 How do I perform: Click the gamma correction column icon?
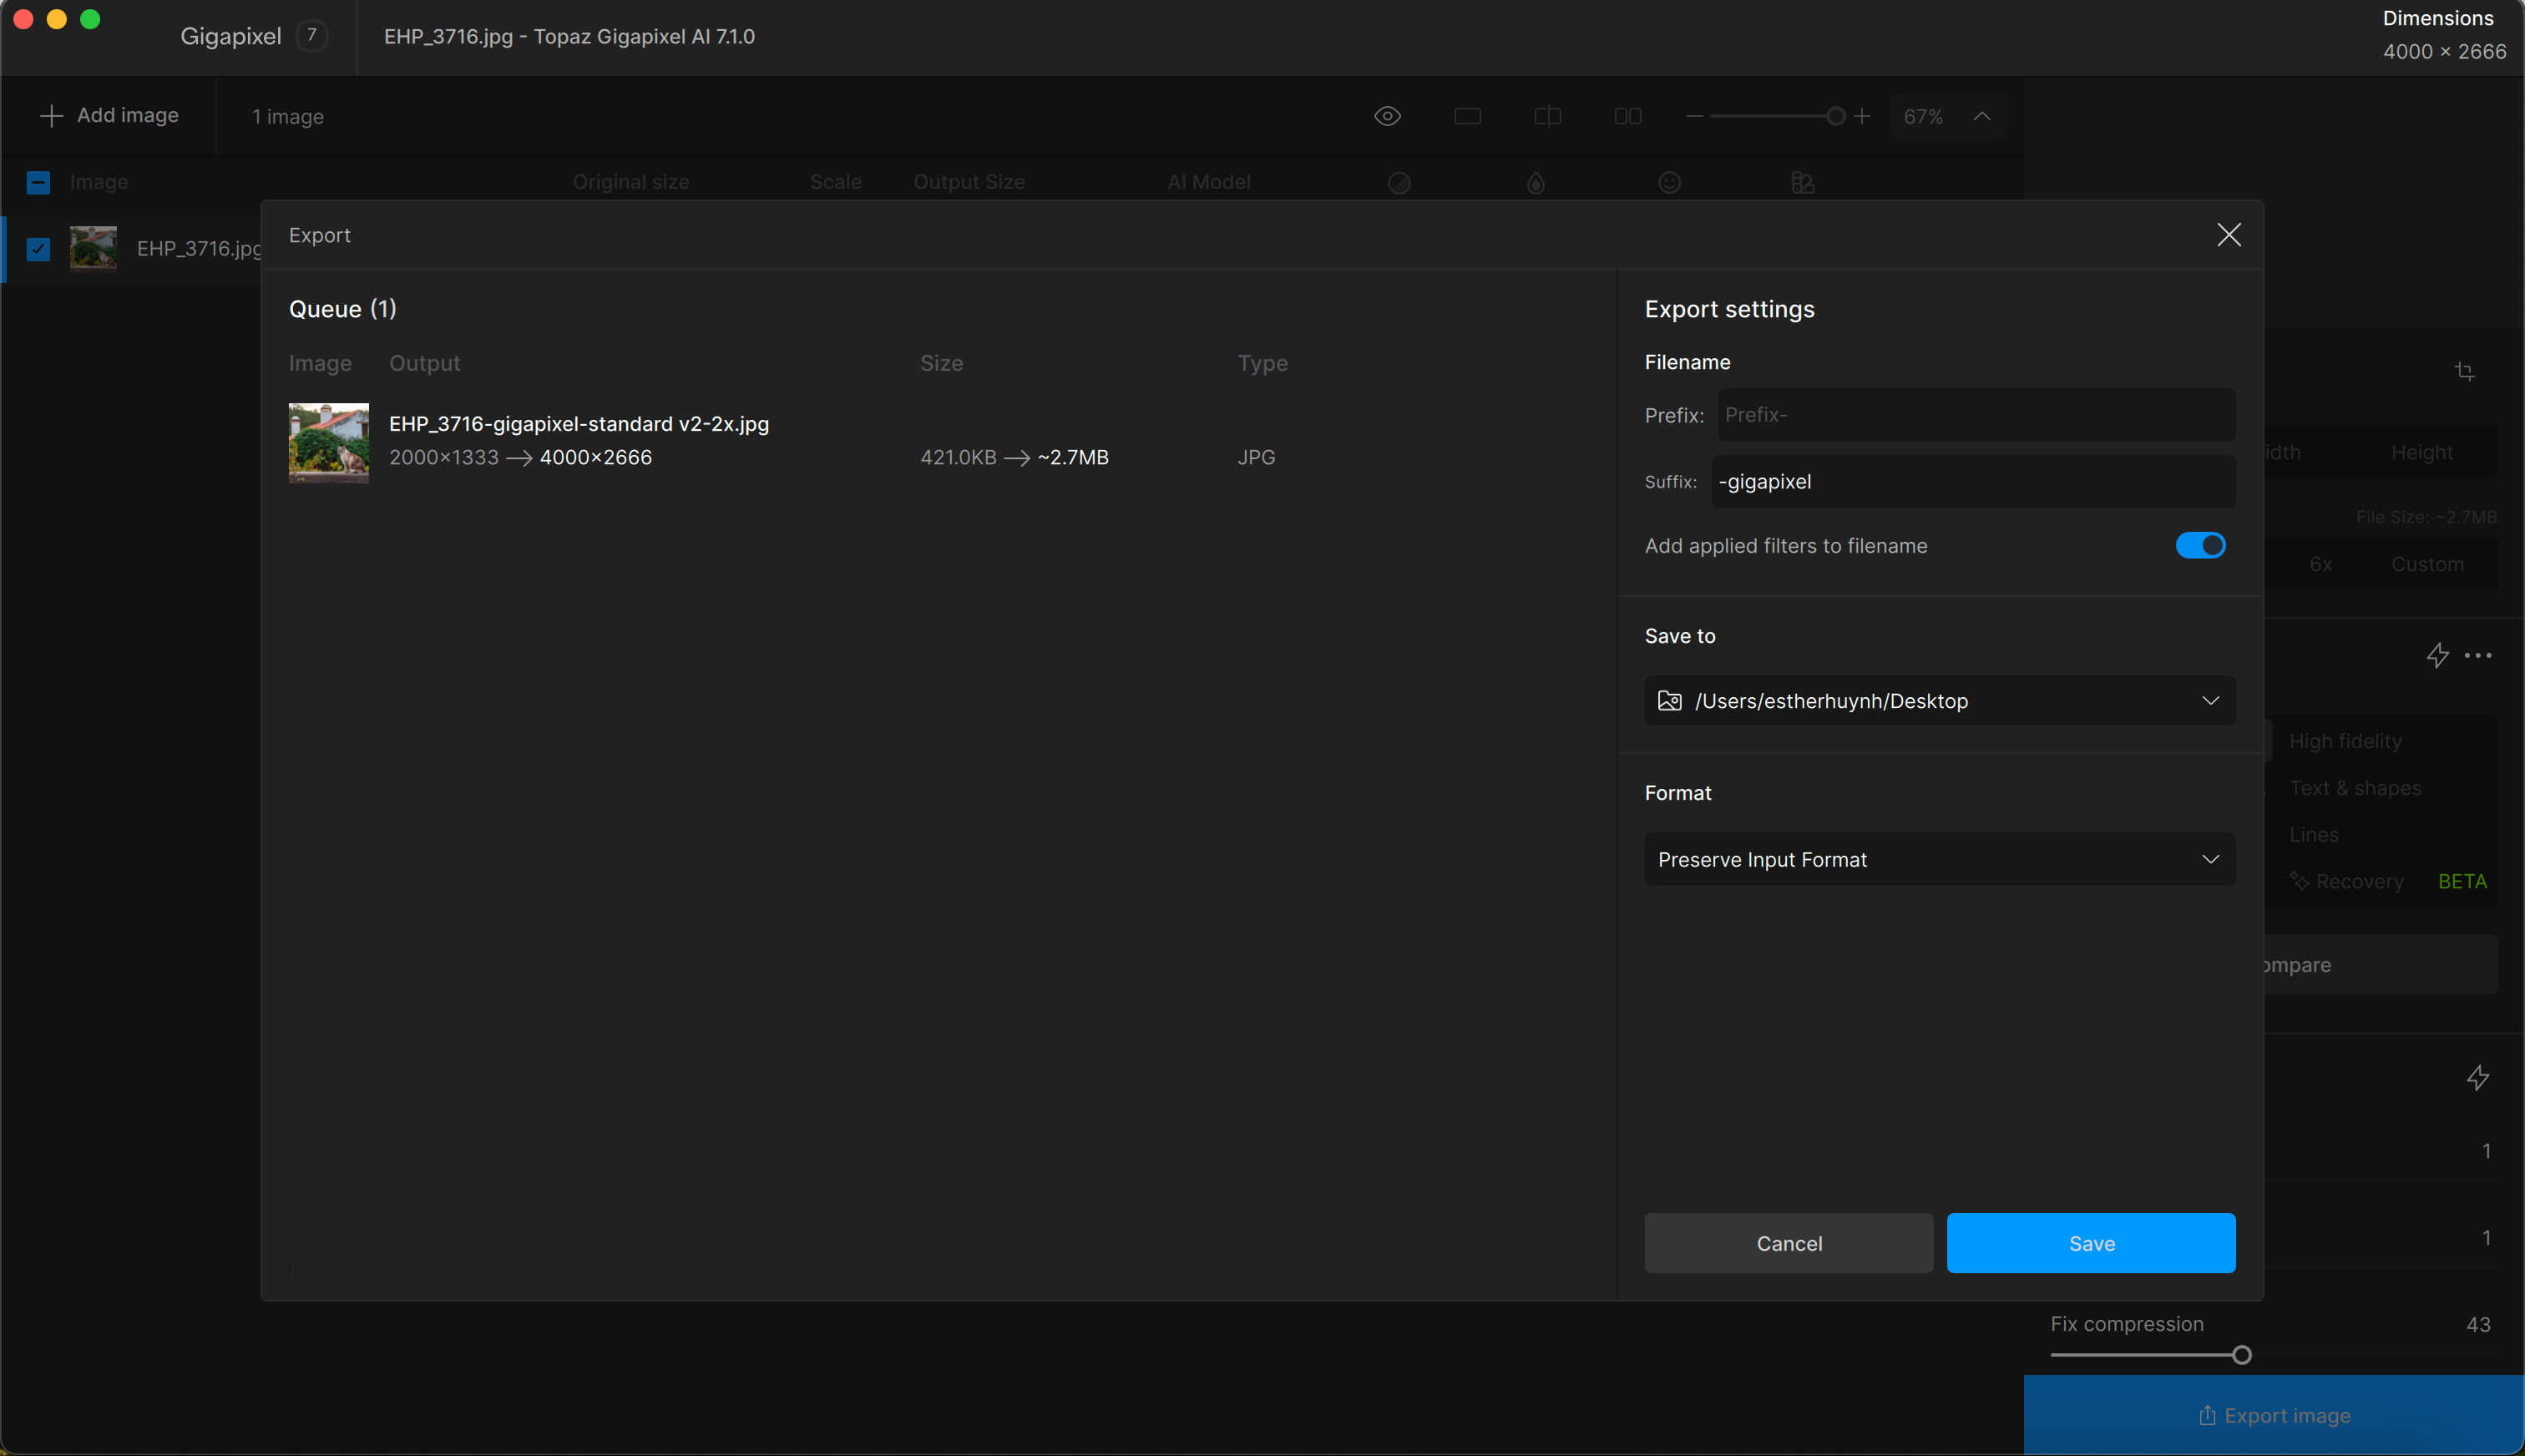pos(1802,182)
